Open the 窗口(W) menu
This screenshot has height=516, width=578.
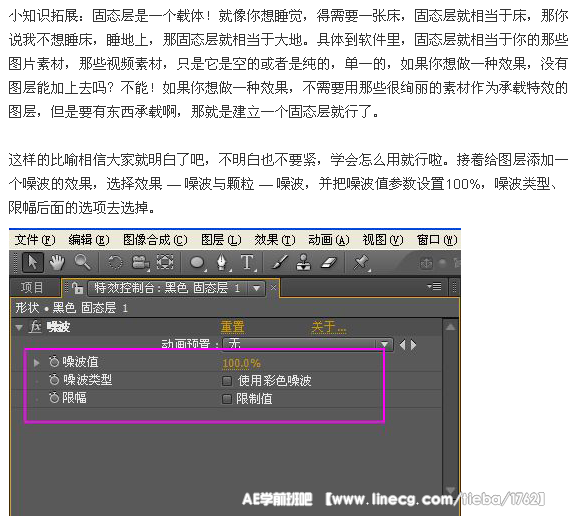(x=437, y=240)
